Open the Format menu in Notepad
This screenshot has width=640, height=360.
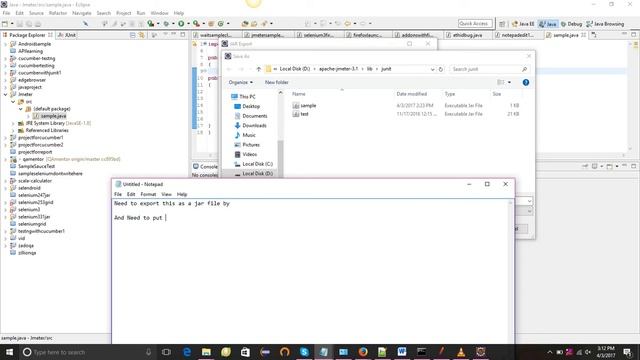[148, 194]
